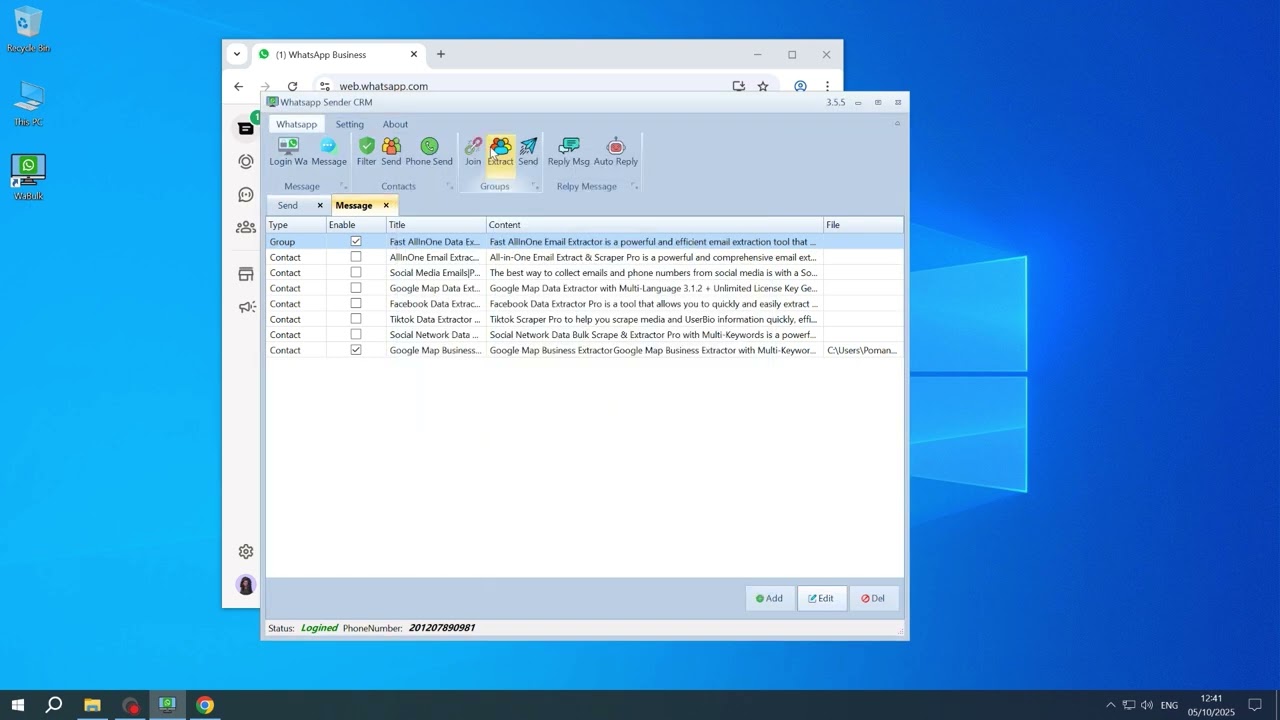Open WhatsApp profile avatar in browser sidebar

click(x=246, y=585)
